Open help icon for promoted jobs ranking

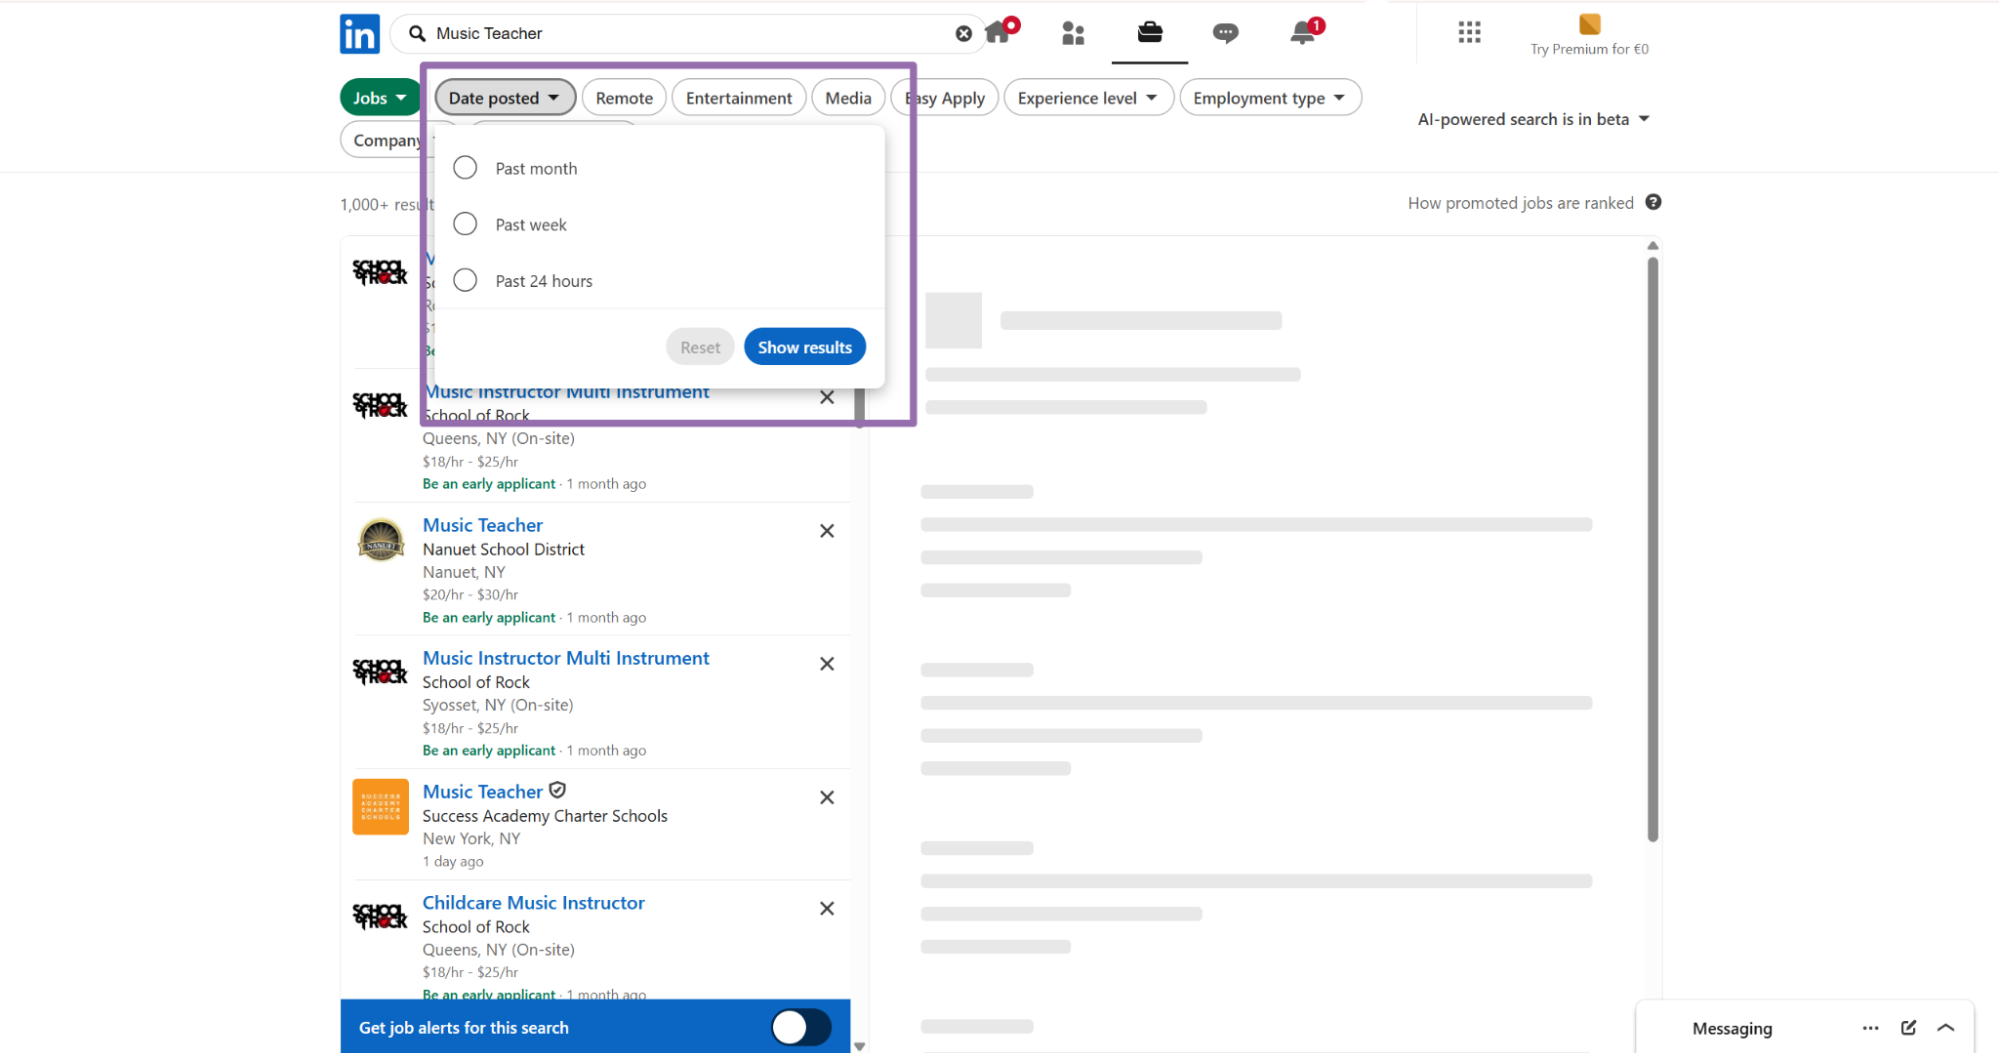point(1653,202)
